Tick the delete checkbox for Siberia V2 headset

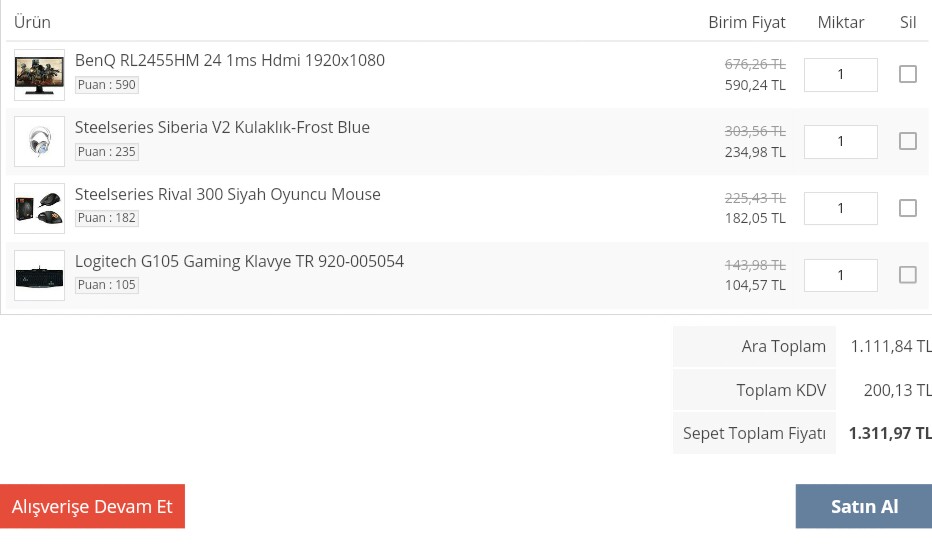click(908, 141)
